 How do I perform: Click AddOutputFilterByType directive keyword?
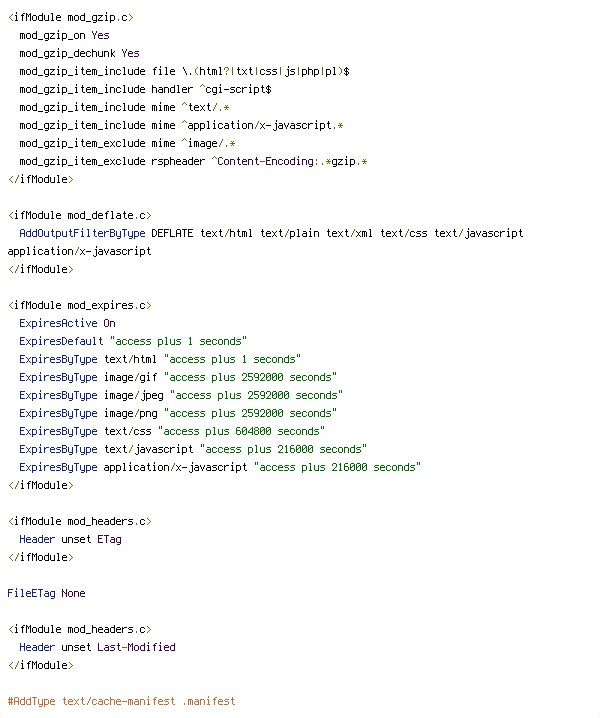[82, 233]
